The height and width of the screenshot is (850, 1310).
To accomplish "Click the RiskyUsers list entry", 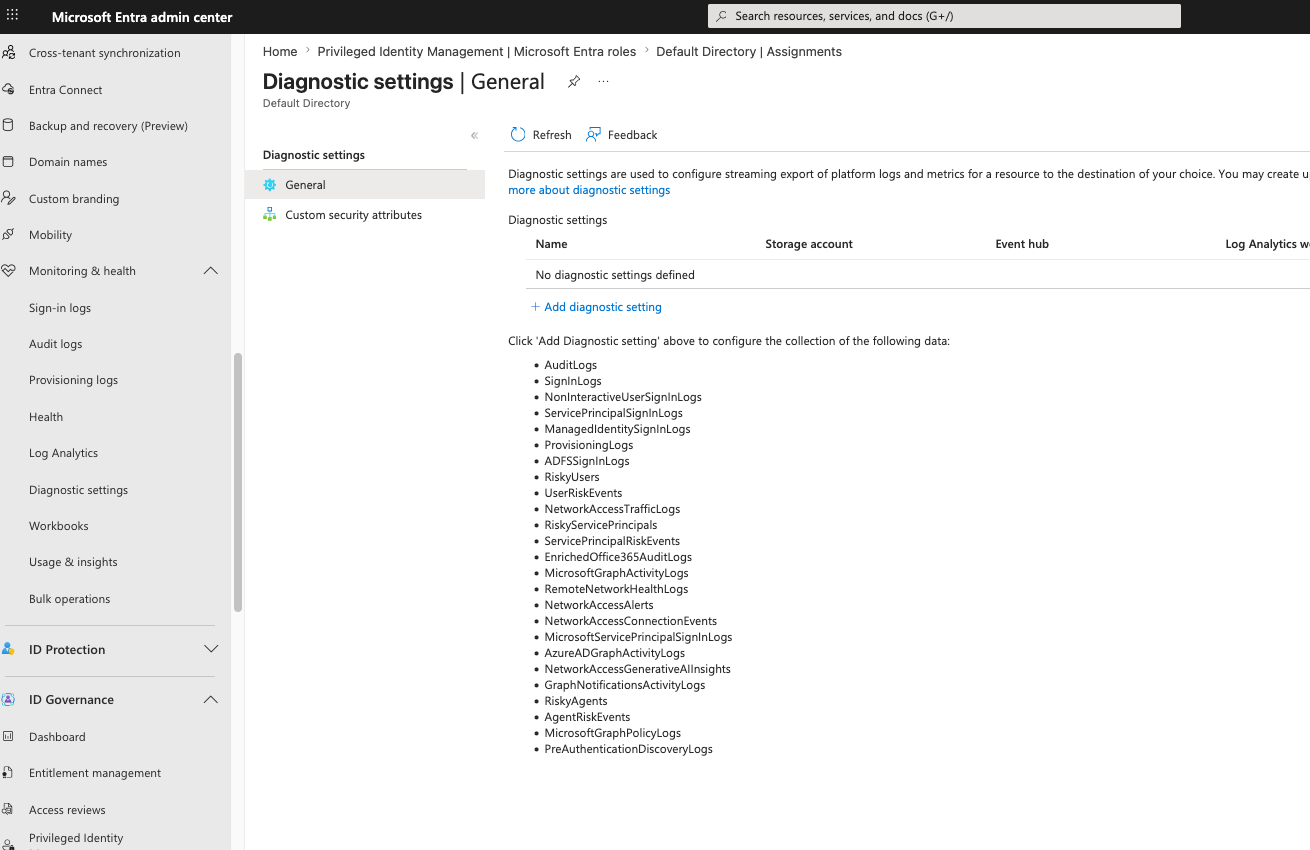I will [x=572, y=477].
